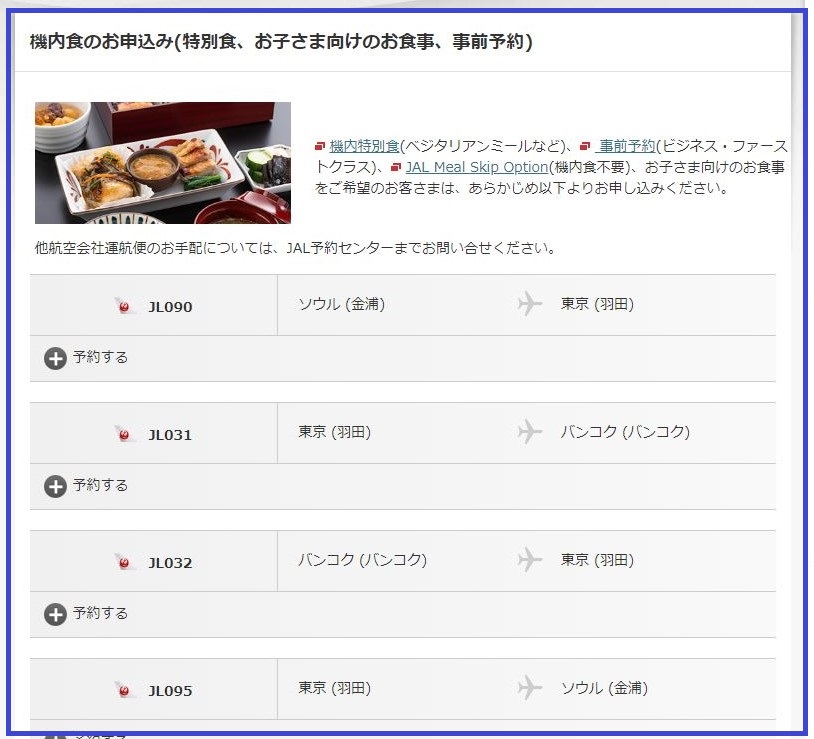814x739 pixels.
Task: Click the JAL crane logo next to JL095
Action: tap(124, 691)
